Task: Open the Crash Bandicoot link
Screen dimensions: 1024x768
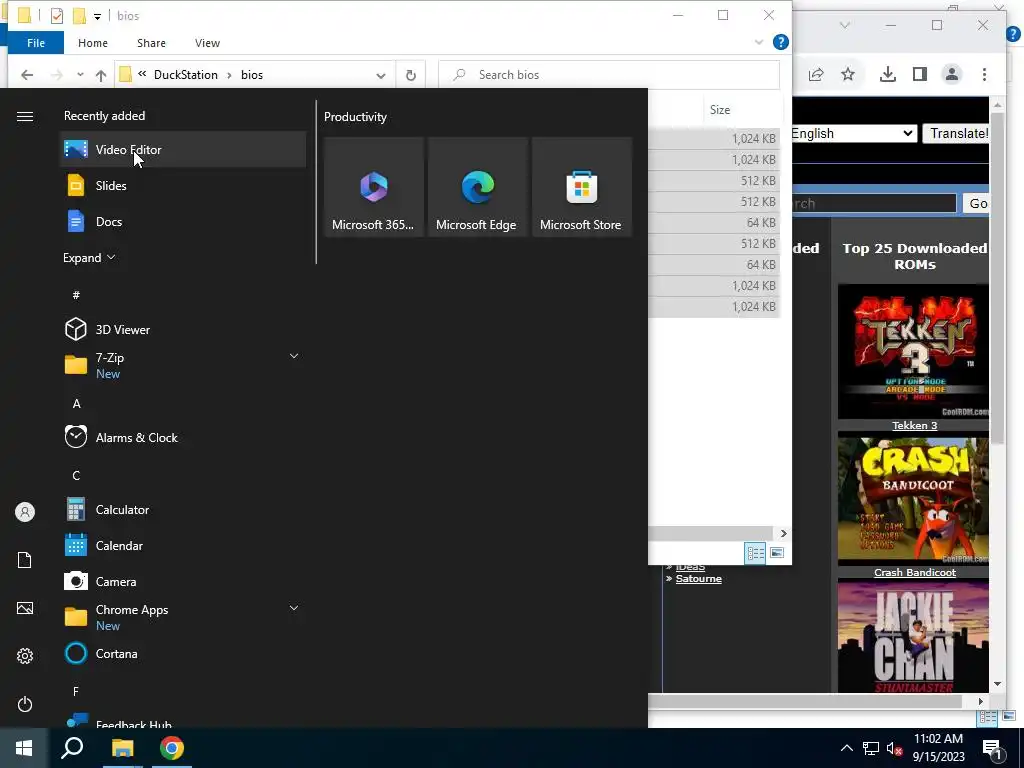Action: (914, 572)
